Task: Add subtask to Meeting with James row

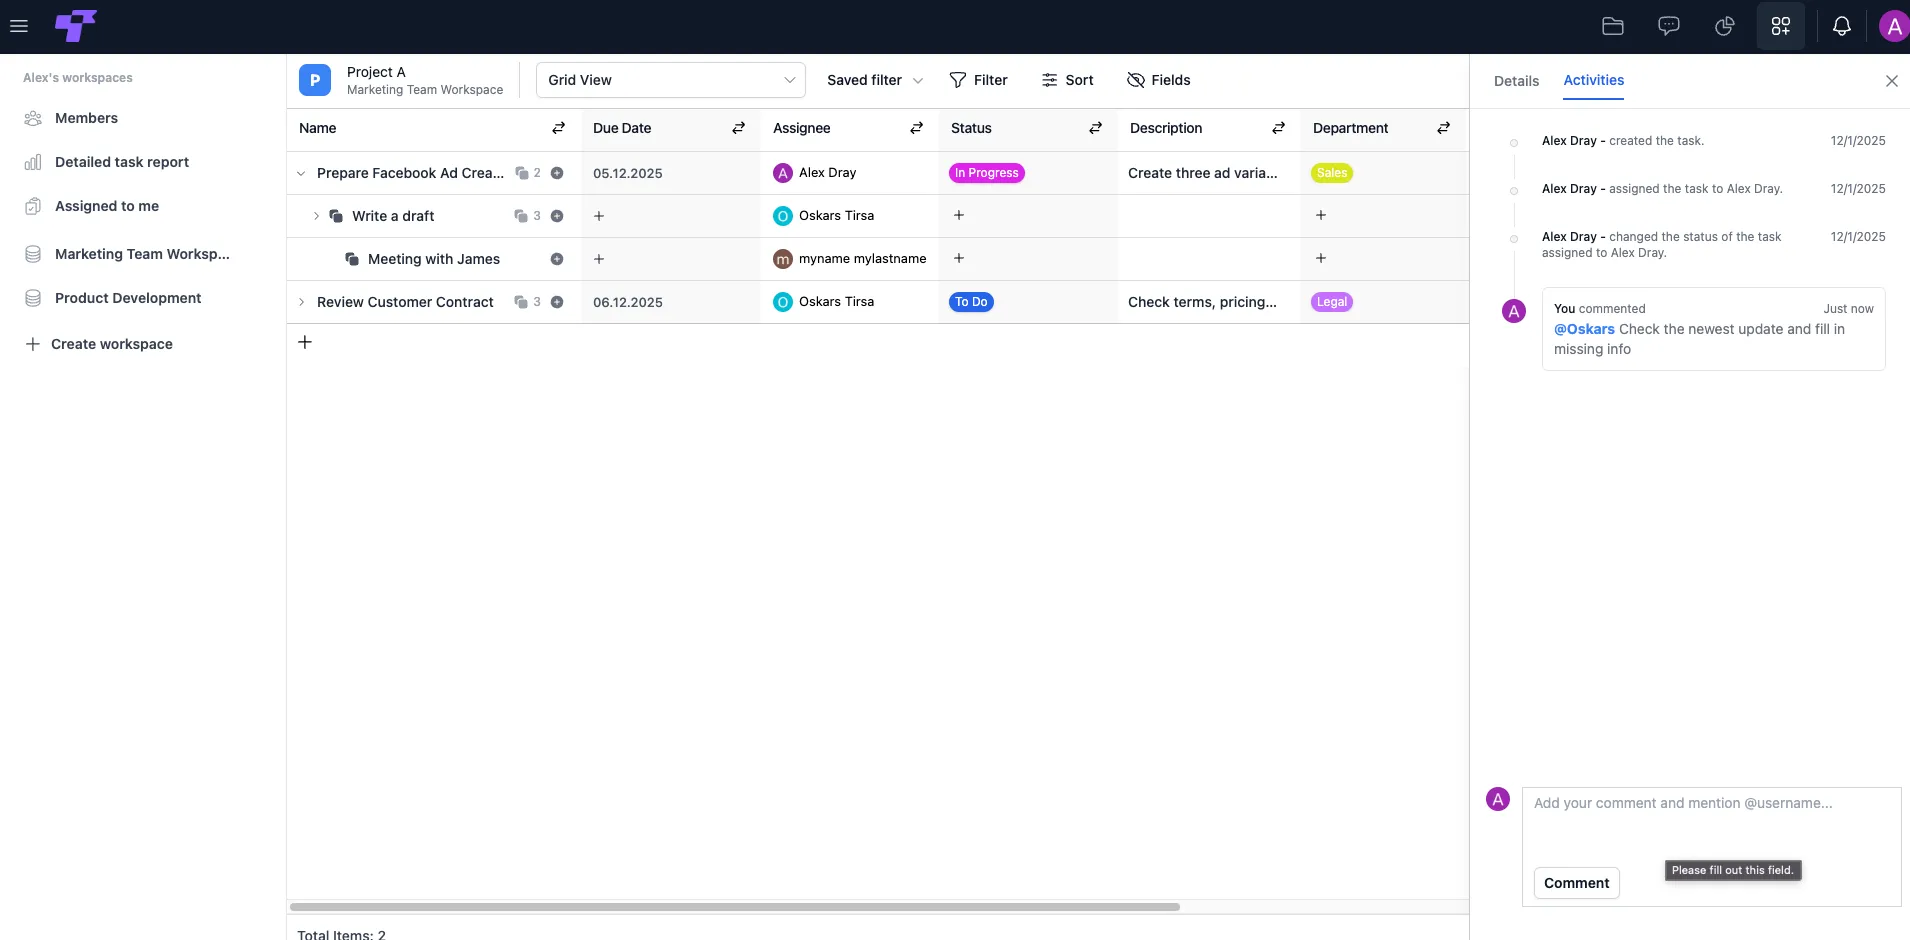Action: [557, 259]
